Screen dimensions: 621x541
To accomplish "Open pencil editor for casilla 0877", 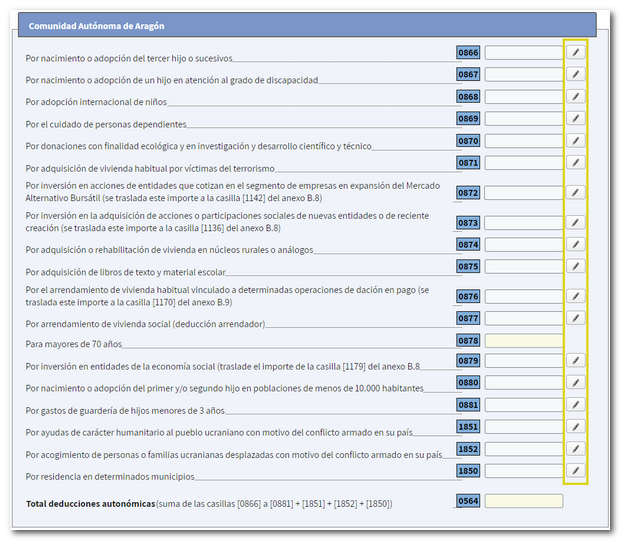I will tap(575, 318).
